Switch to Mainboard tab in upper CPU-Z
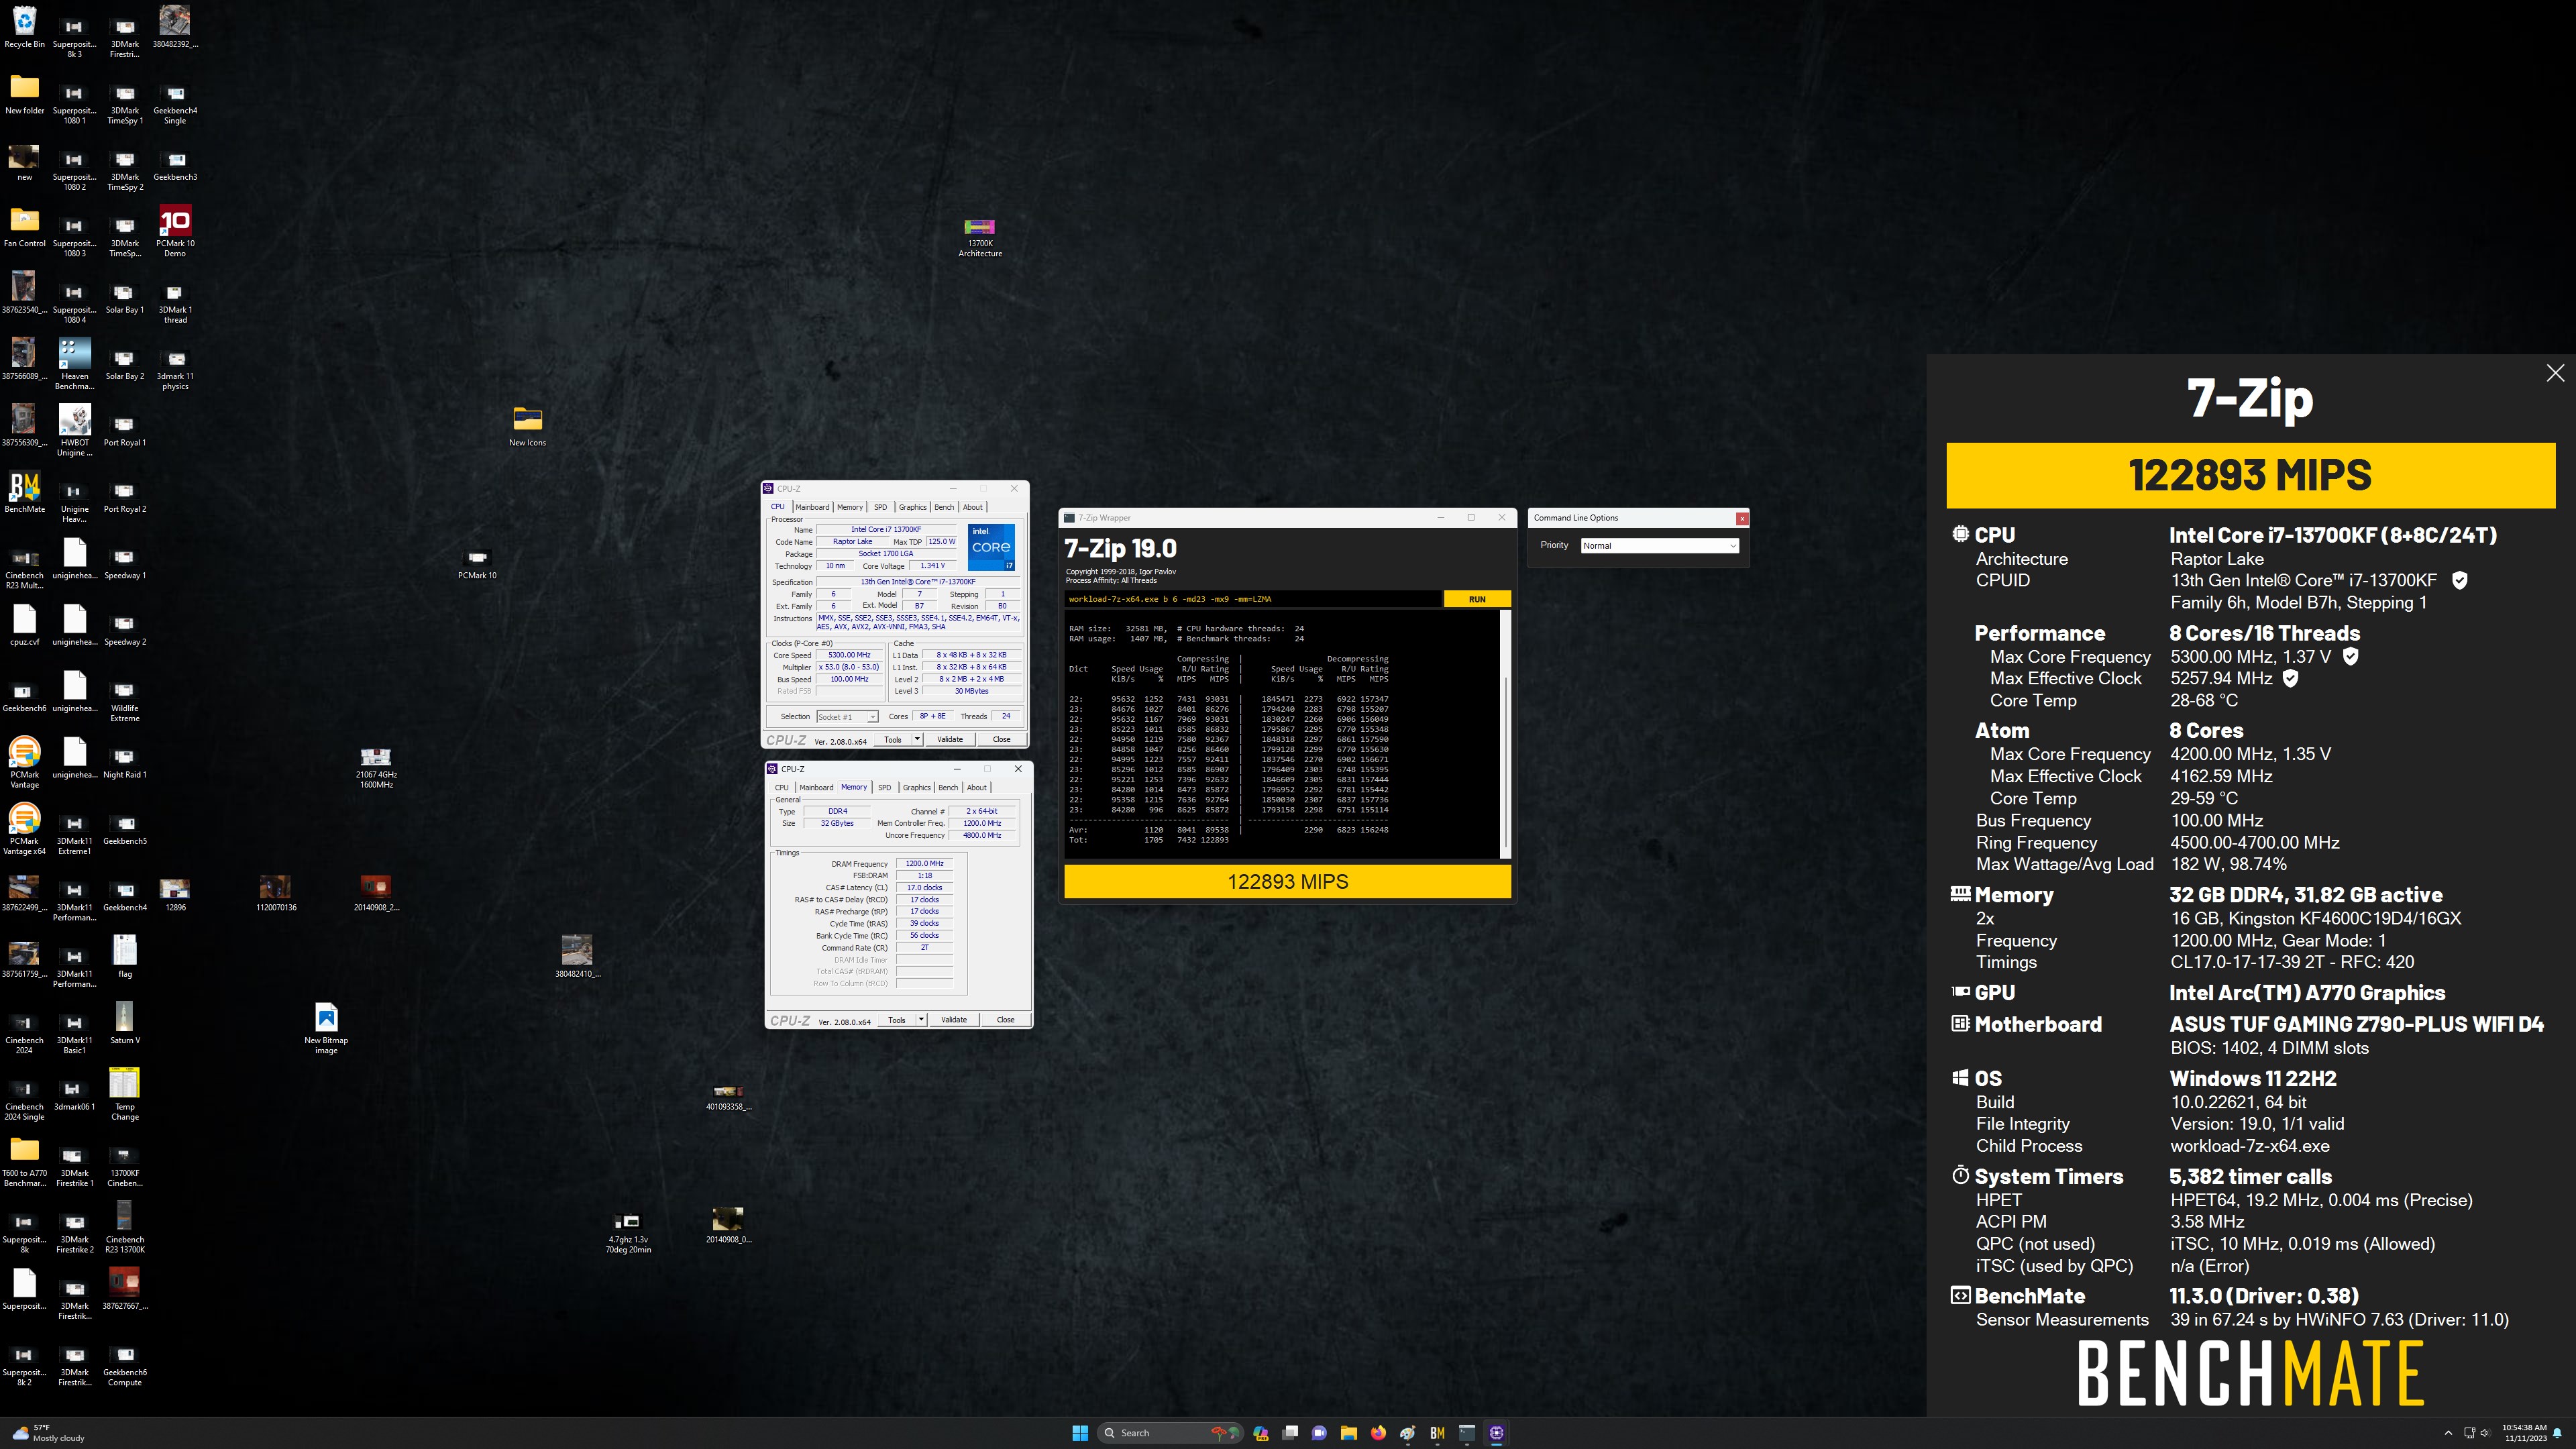 click(x=812, y=507)
